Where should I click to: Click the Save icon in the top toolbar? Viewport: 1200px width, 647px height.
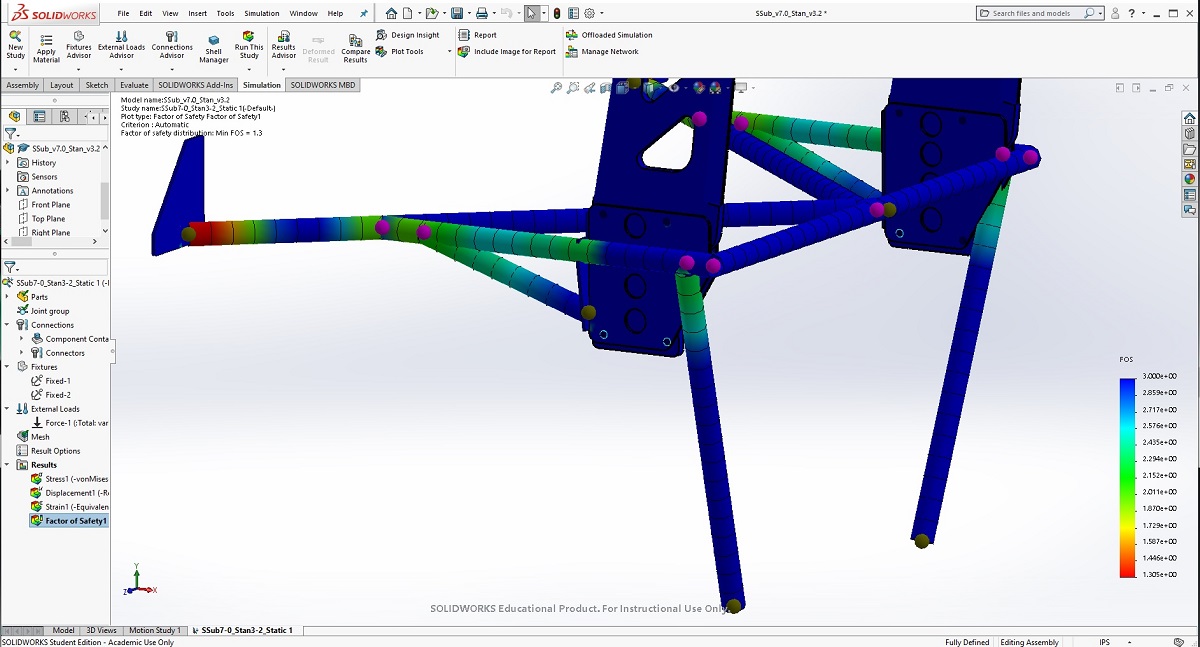(x=456, y=13)
